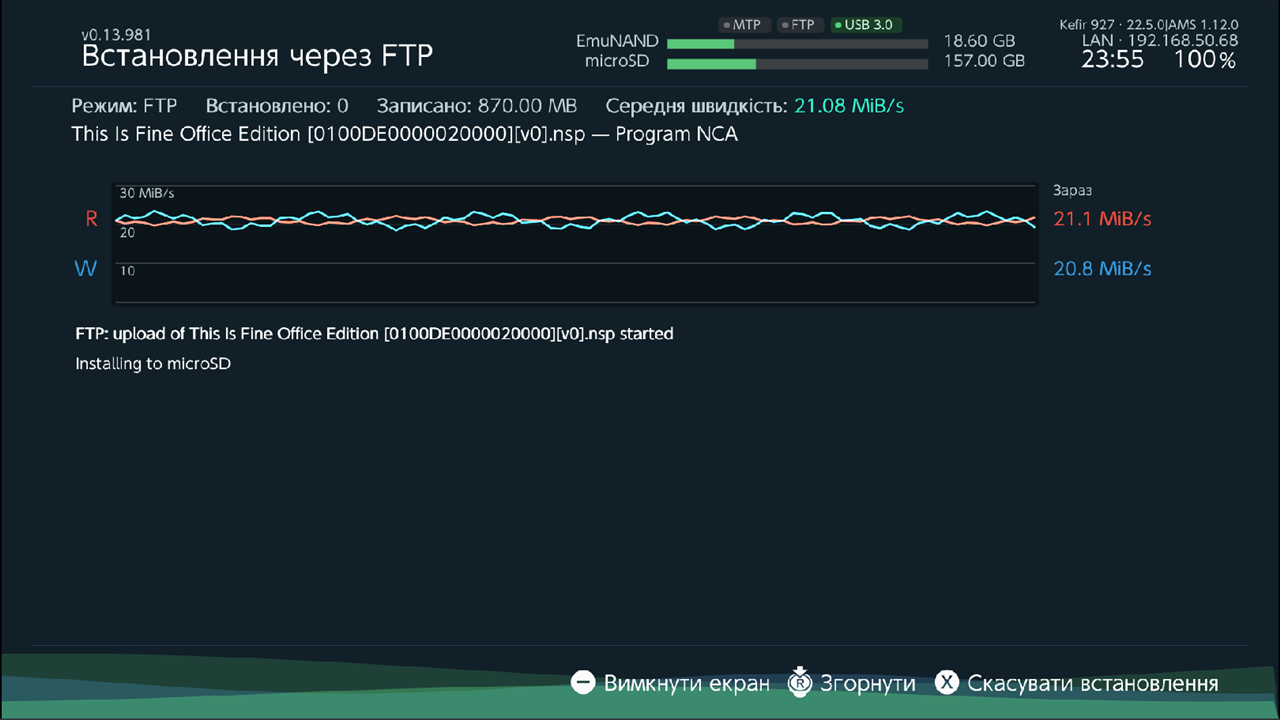Click the 157.00 GB free space value
Image resolution: width=1280 pixels, height=720 pixels.
[984, 61]
